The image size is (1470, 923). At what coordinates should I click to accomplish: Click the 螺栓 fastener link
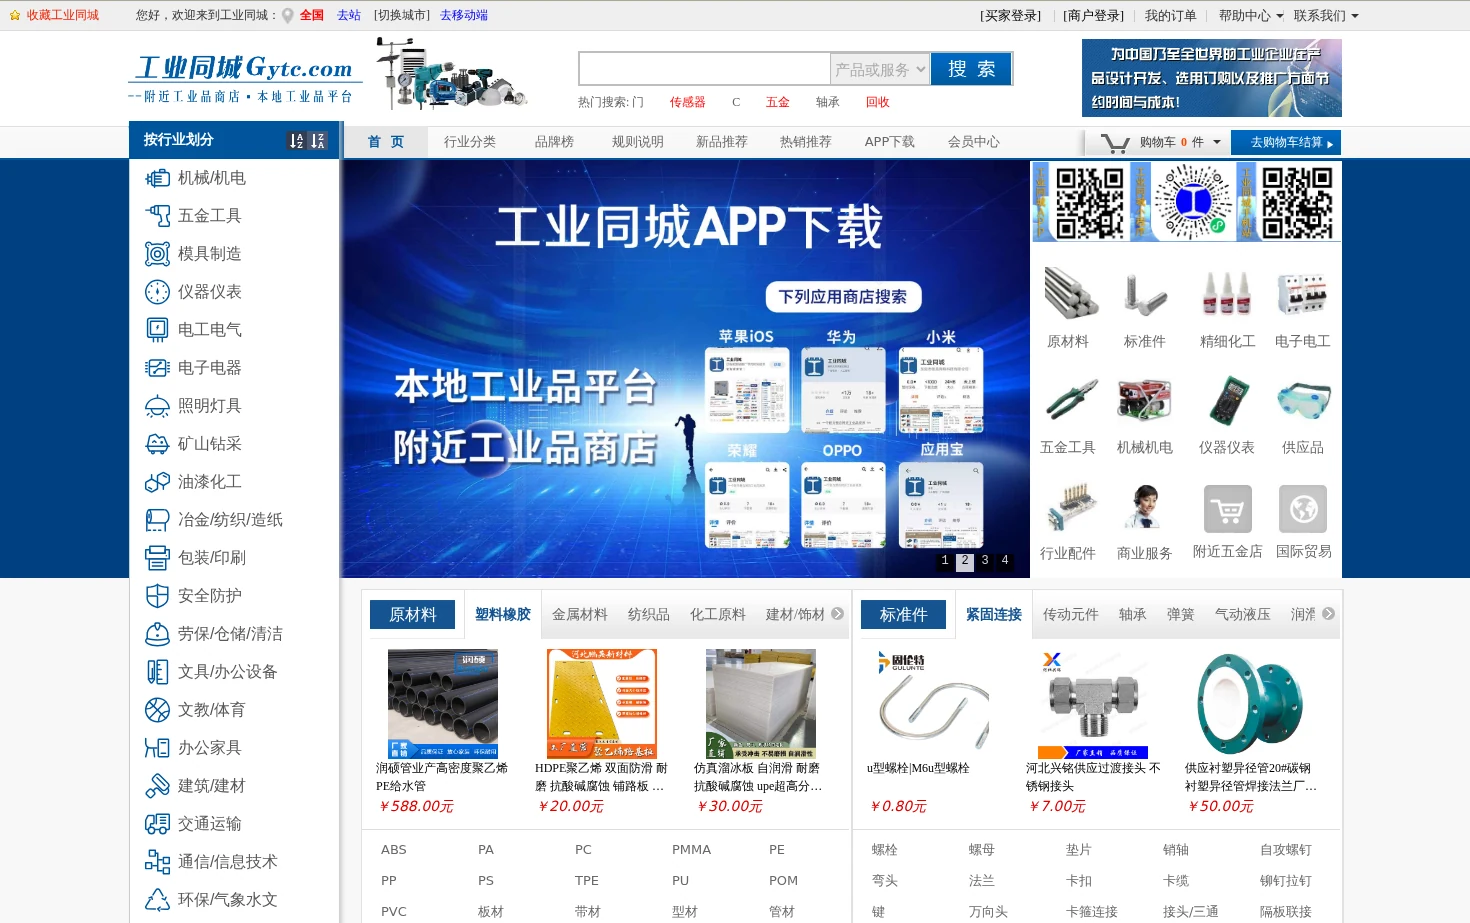pos(885,850)
